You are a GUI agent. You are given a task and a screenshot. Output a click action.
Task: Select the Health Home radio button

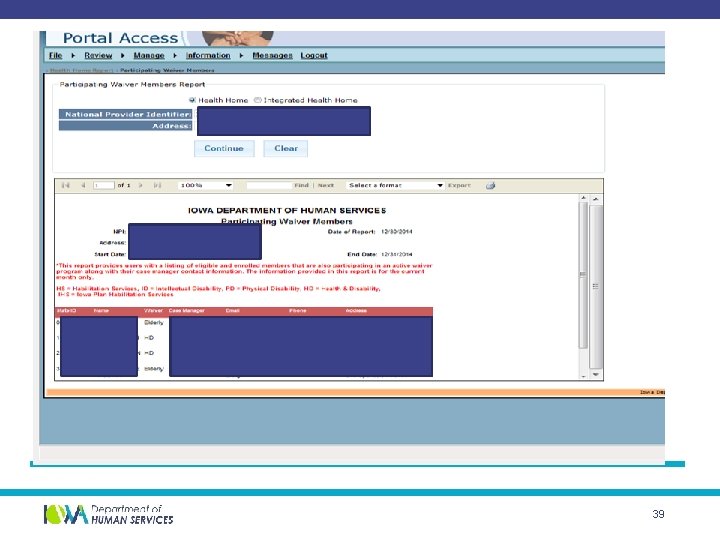click(192, 100)
